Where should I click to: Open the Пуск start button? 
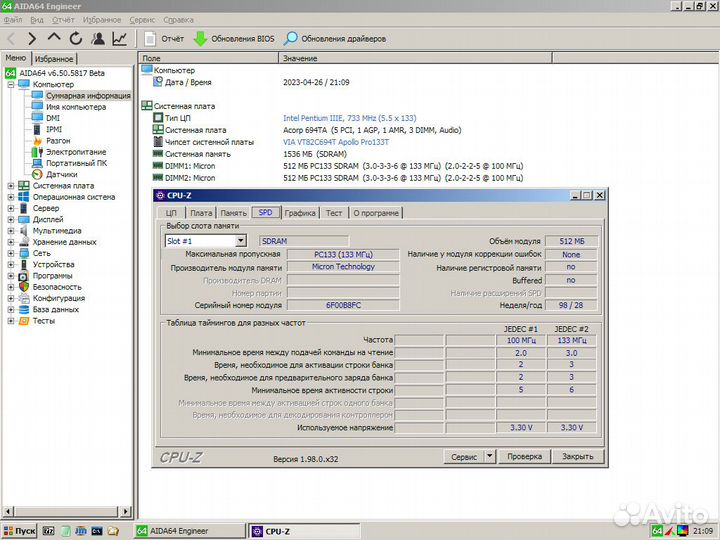19,531
